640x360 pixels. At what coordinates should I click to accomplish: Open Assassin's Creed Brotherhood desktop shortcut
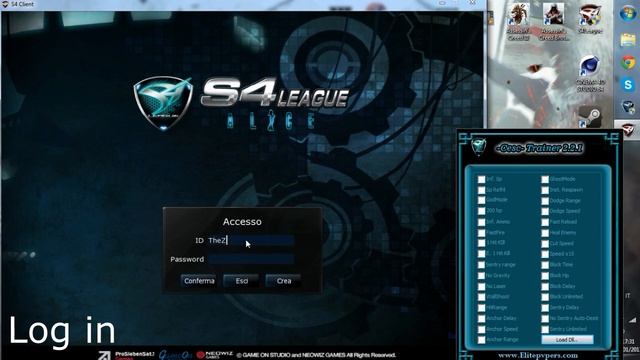(553, 21)
